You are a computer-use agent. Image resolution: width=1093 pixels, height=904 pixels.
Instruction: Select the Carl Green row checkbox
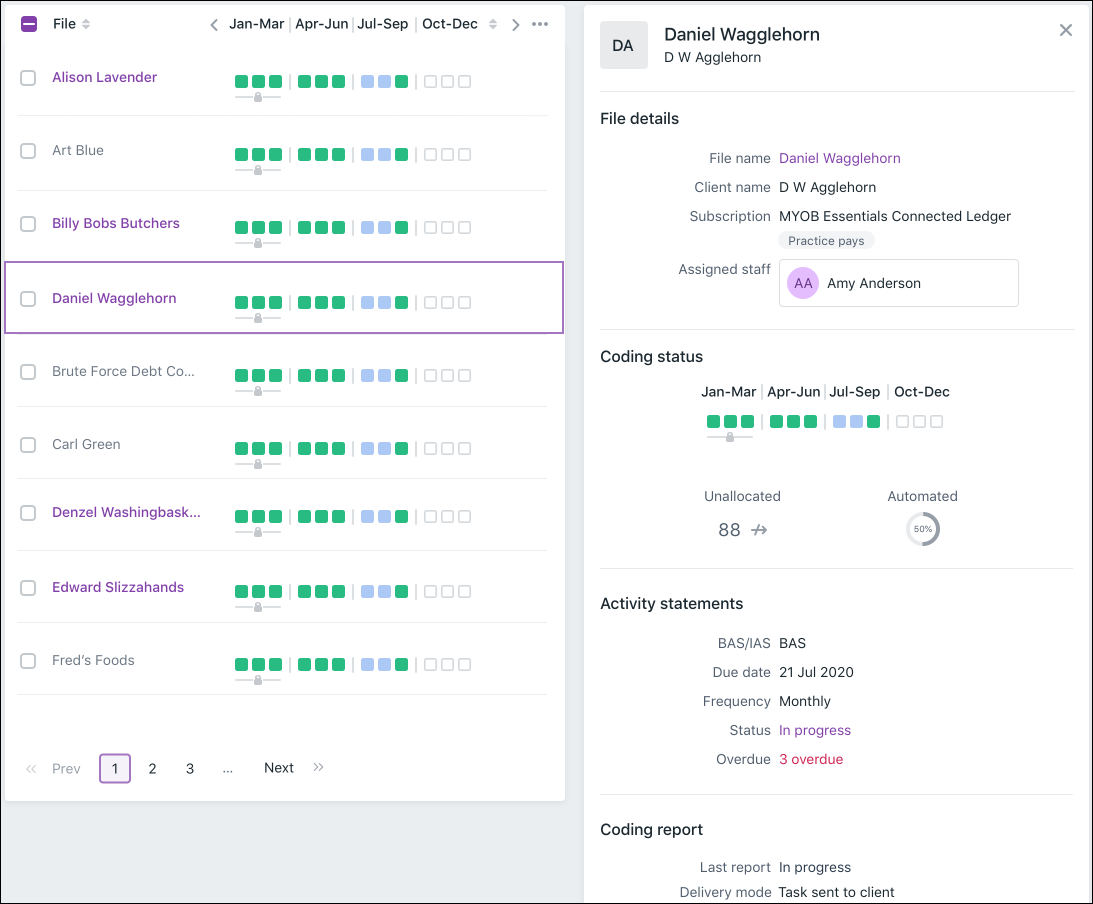pos(28,445)
